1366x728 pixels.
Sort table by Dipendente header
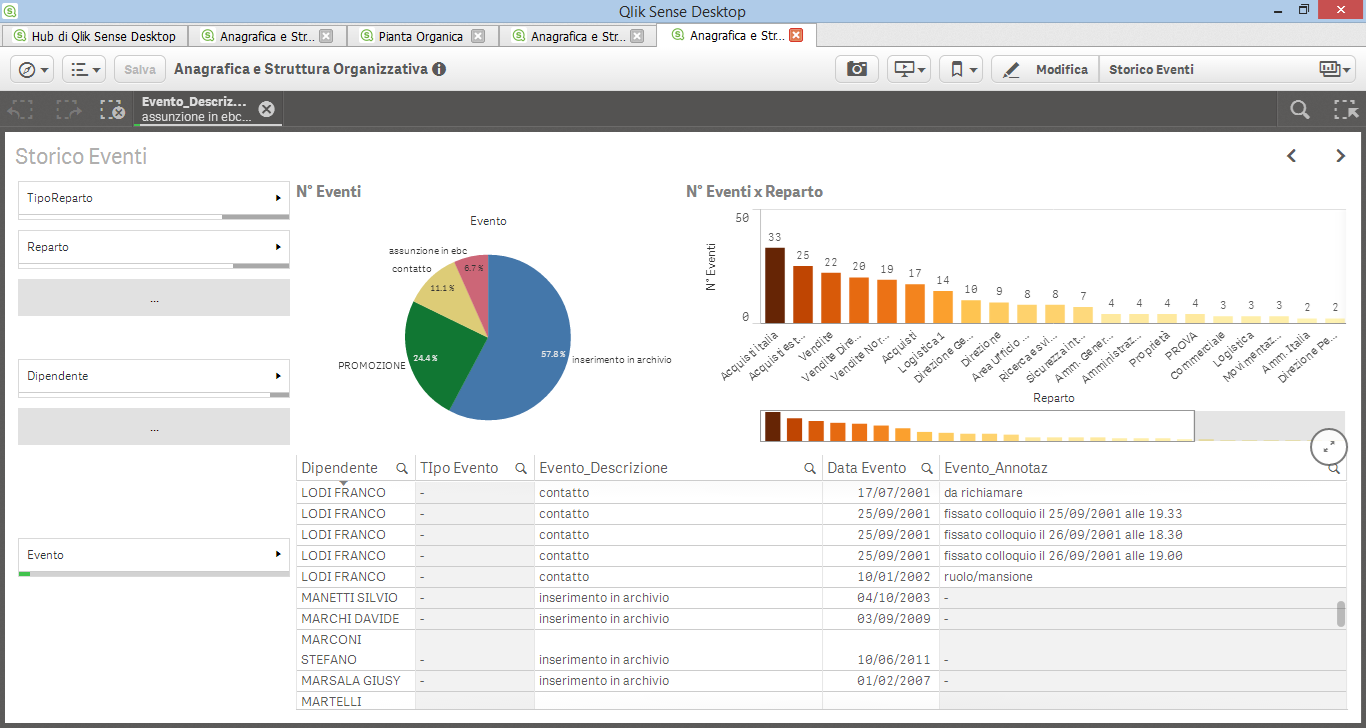339,468
